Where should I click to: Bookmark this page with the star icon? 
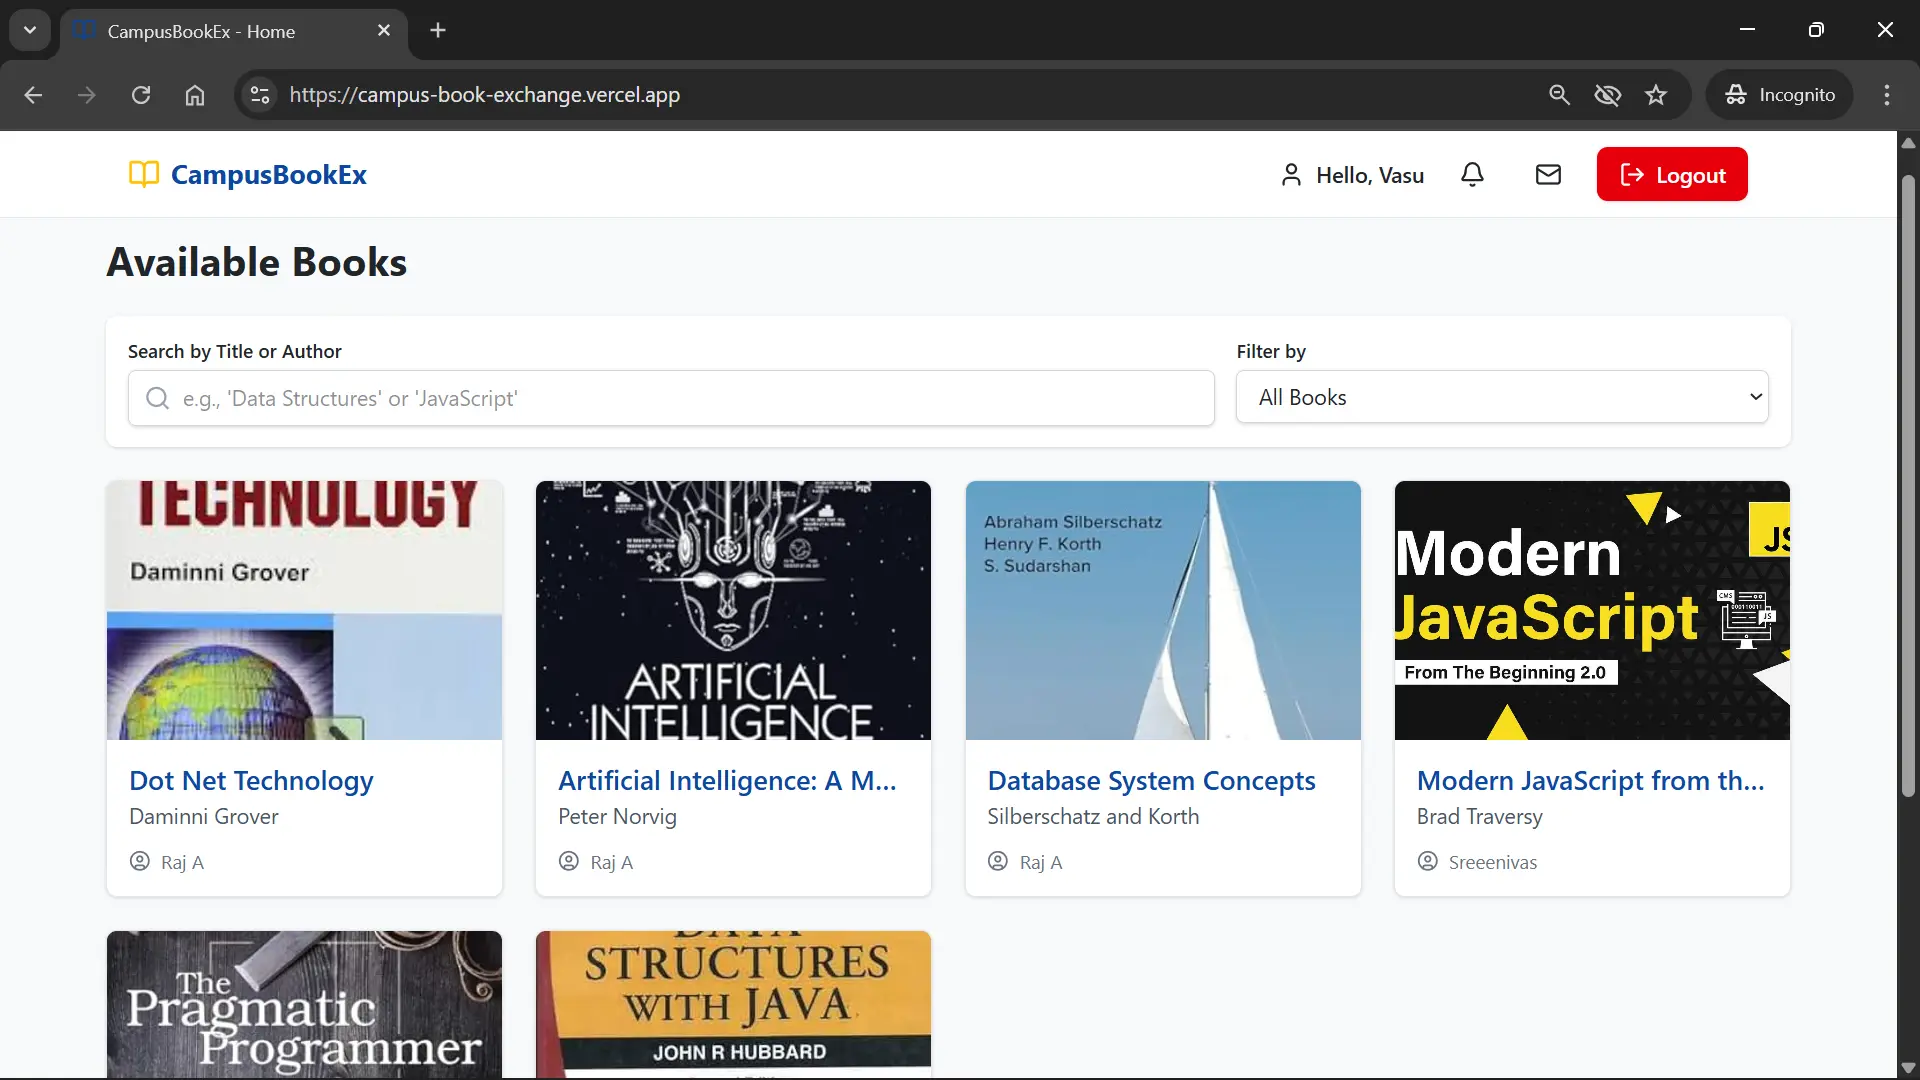pos(1656,95)
